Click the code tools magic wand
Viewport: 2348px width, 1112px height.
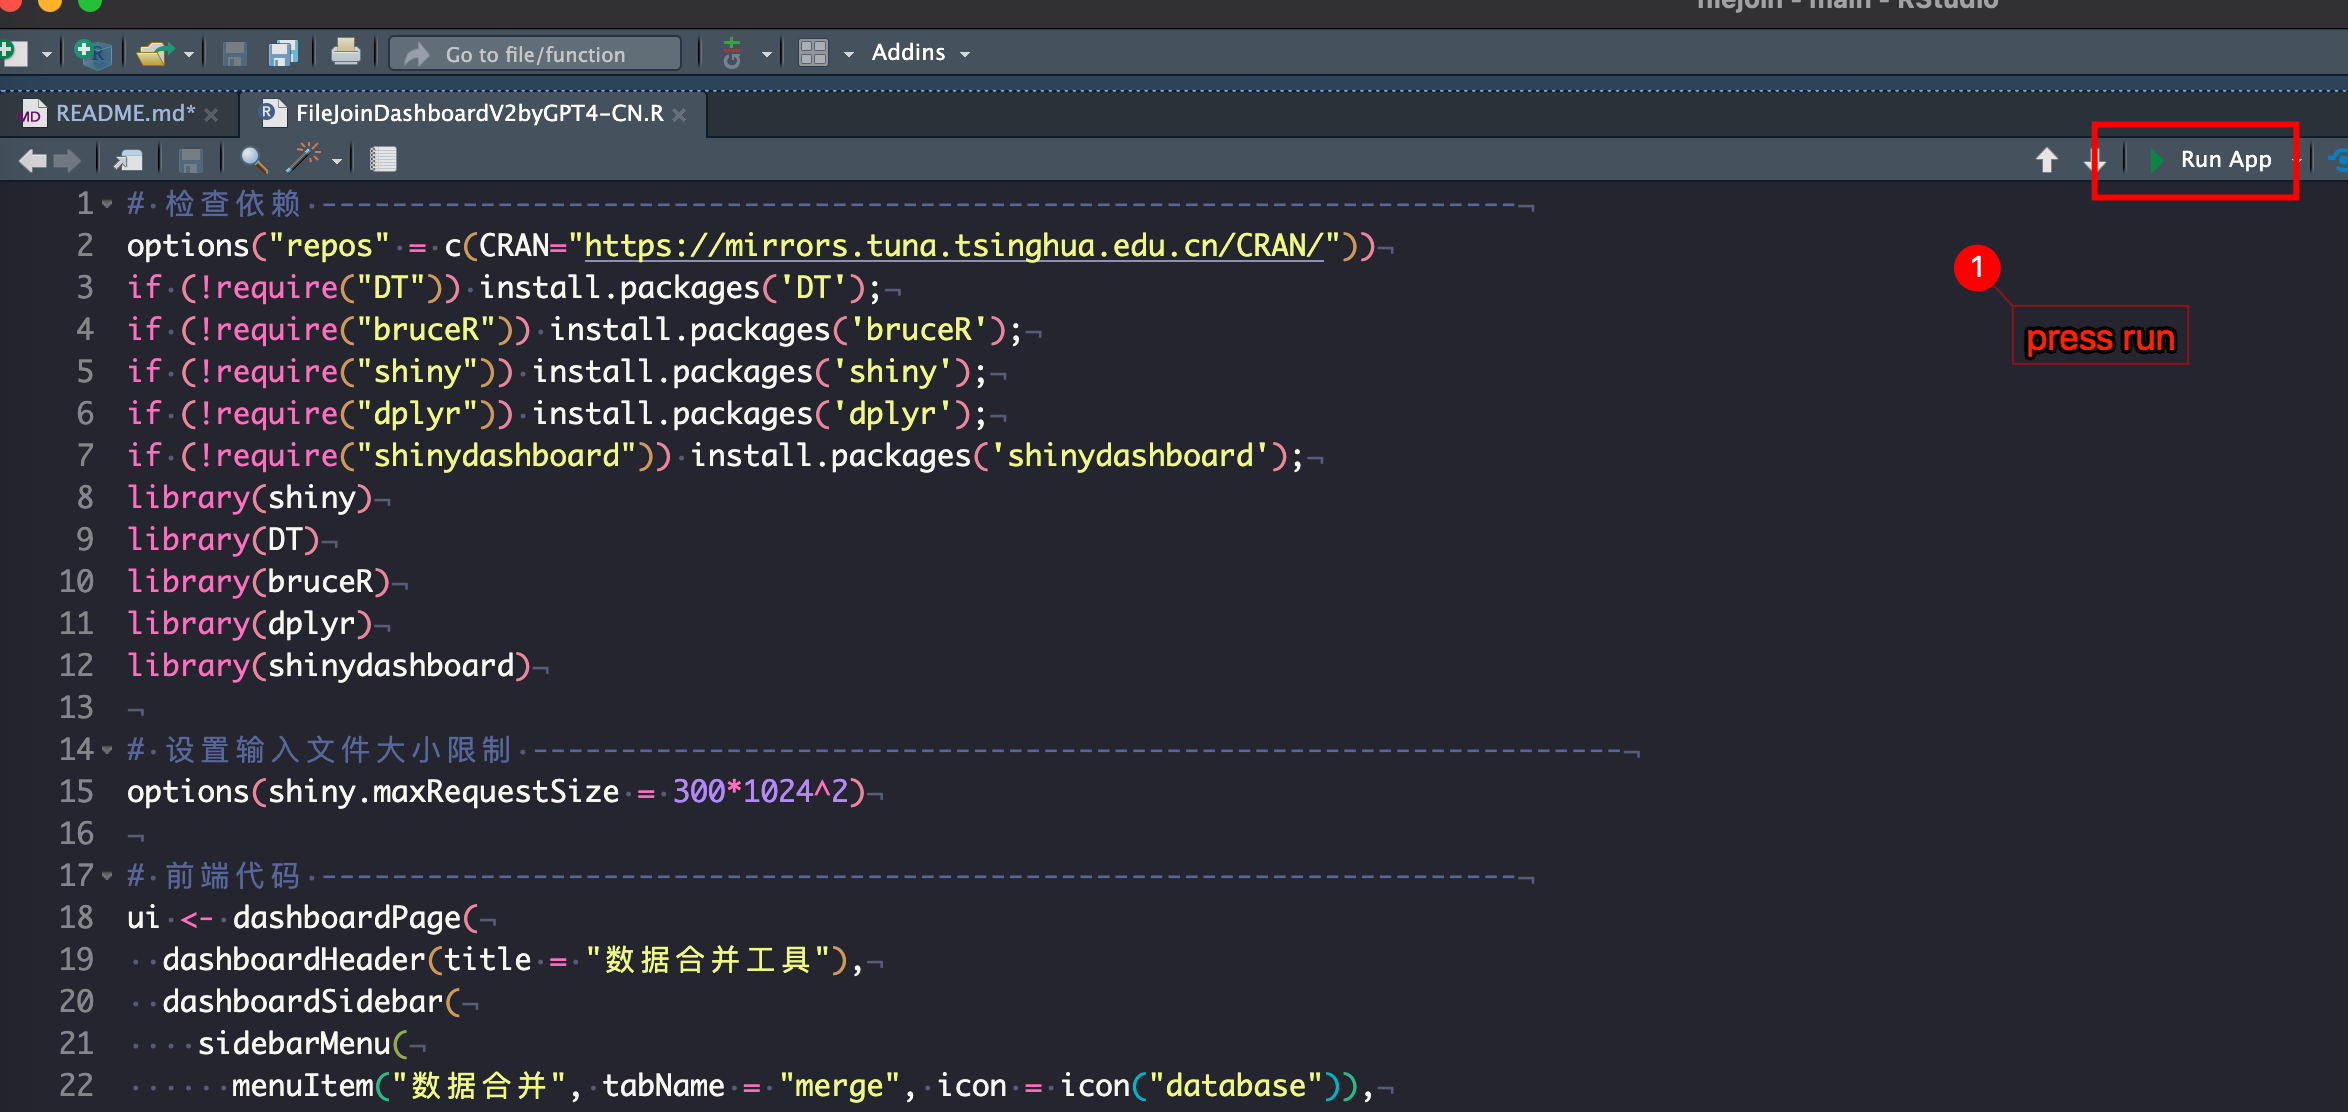click(304, 158)
